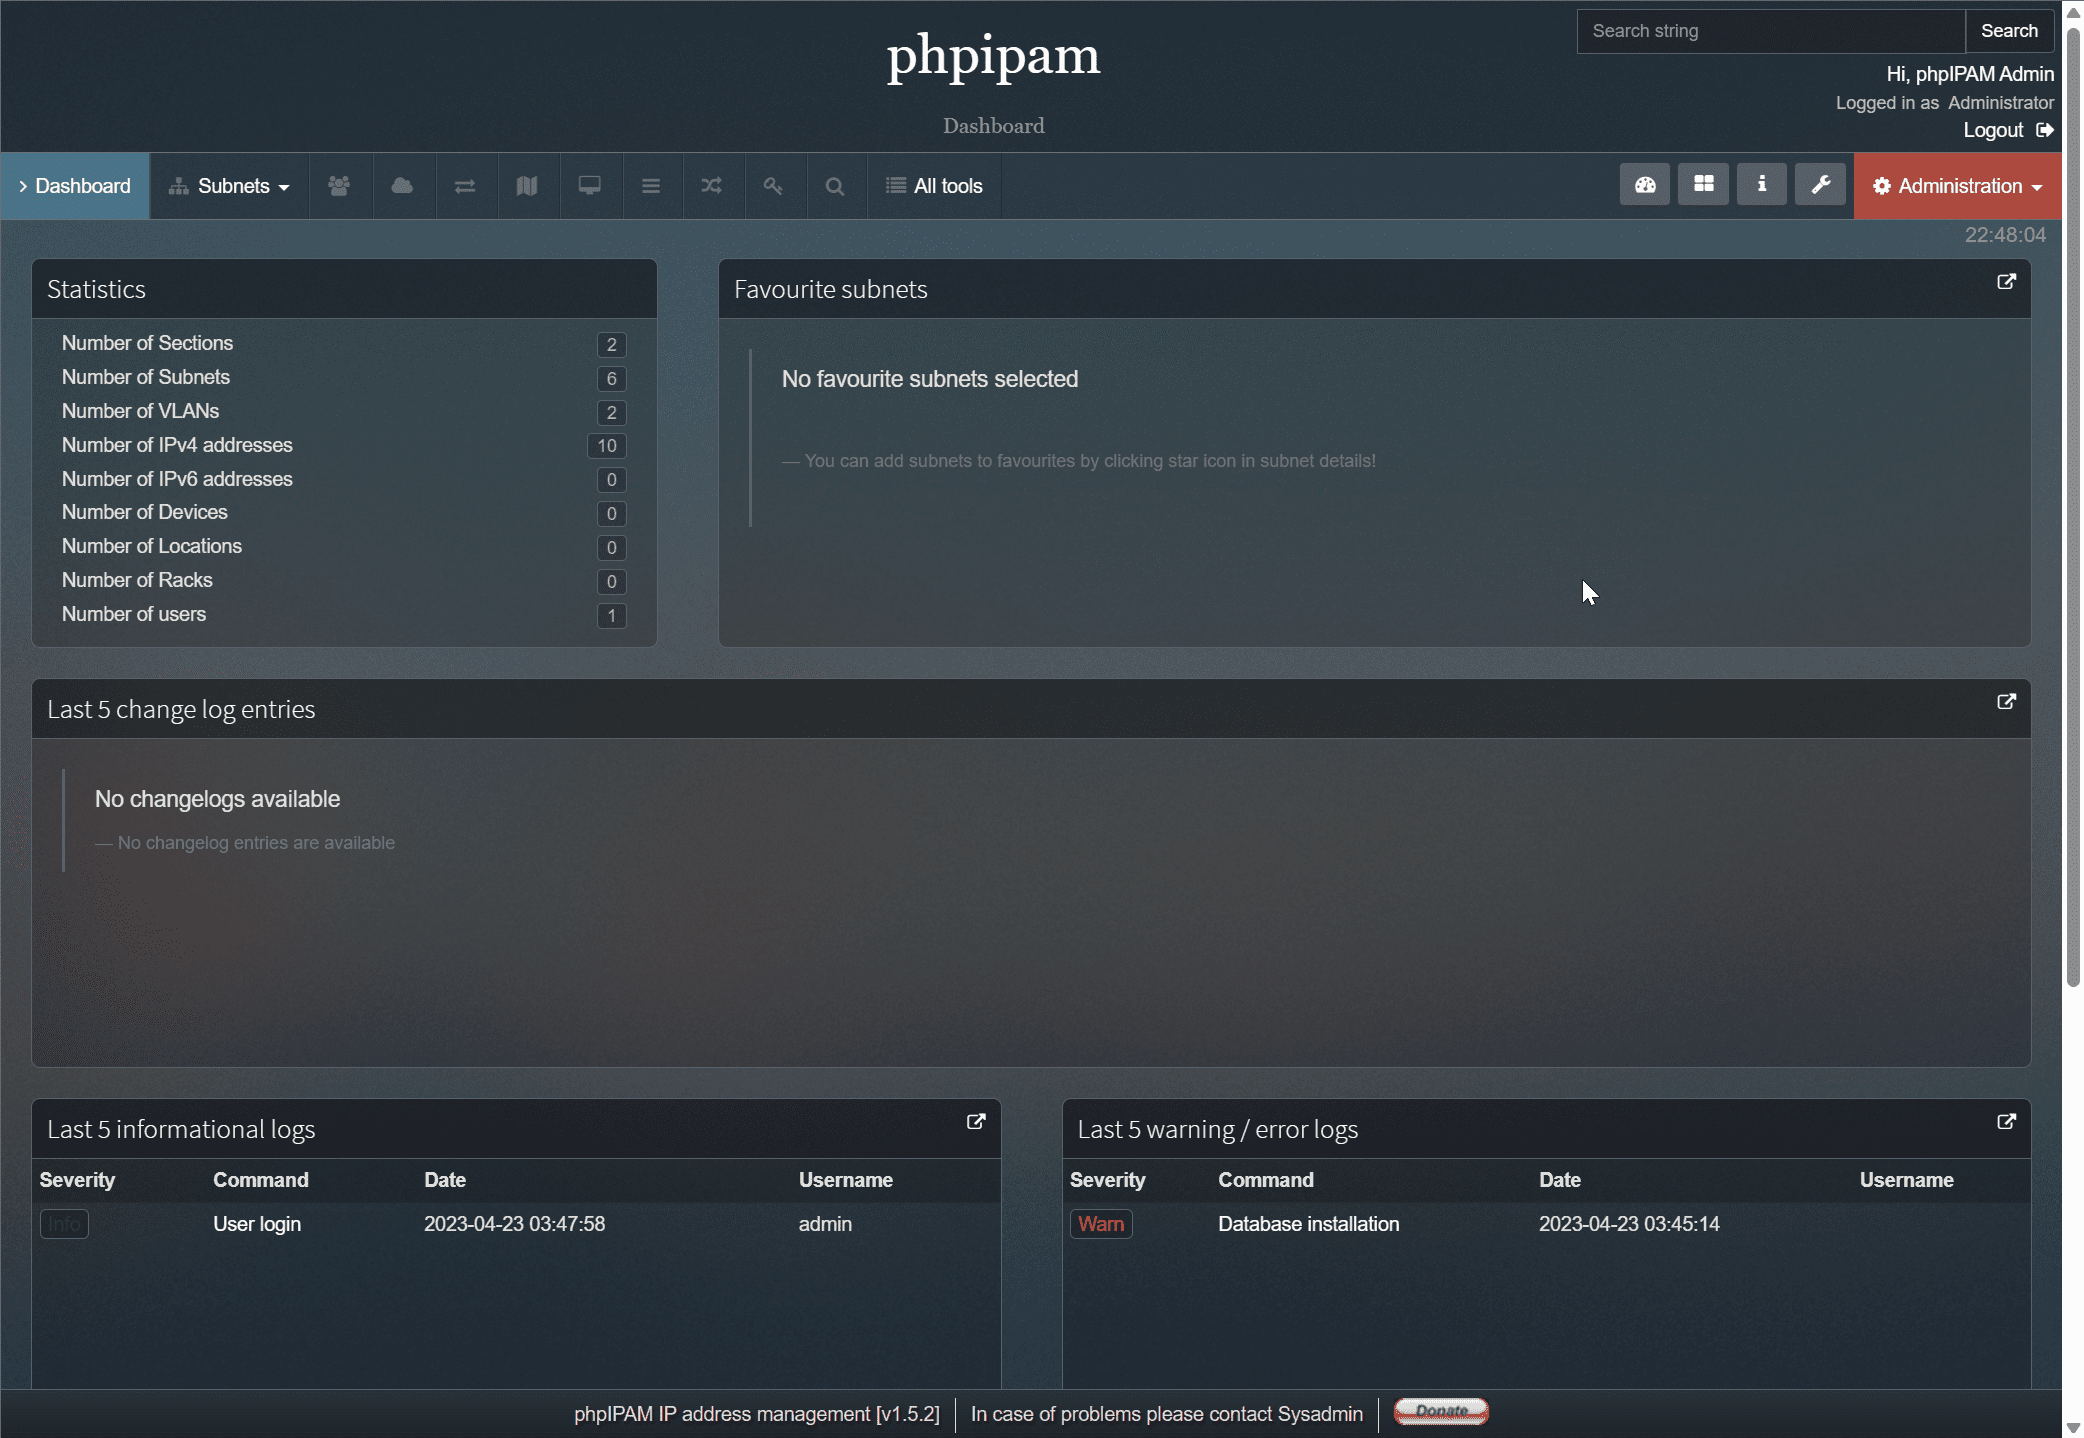Click the monitor/devices icon

[x=589, y=186]
